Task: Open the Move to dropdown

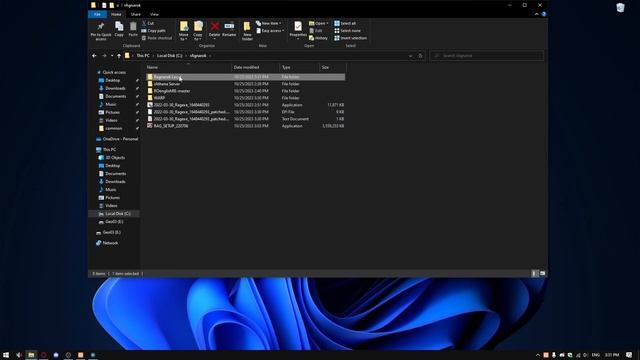Action: click(184, 31)
